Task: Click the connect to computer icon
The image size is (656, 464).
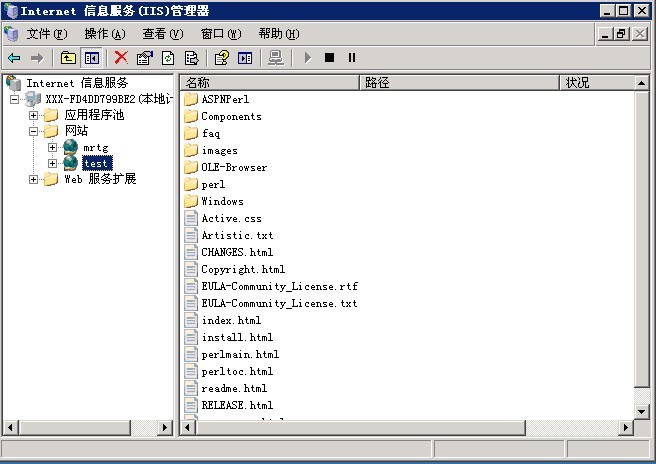Action: click(276, 58)
